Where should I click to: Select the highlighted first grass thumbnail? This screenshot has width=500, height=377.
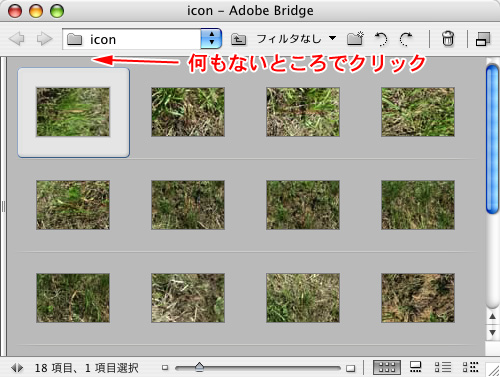(73, 112)
